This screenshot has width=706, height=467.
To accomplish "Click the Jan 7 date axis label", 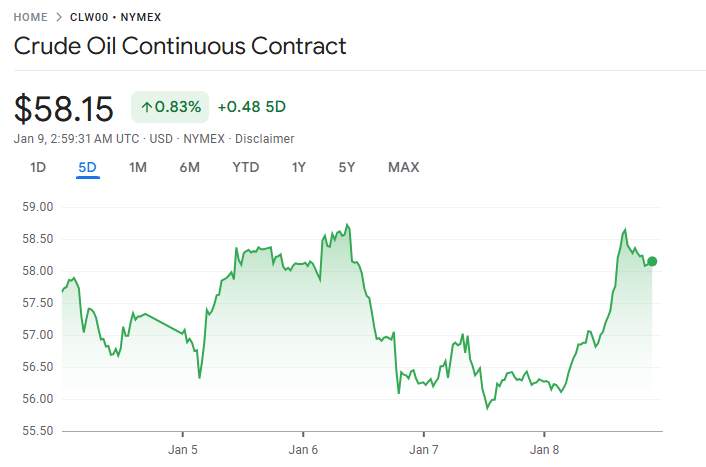I will tap(423, 450).
